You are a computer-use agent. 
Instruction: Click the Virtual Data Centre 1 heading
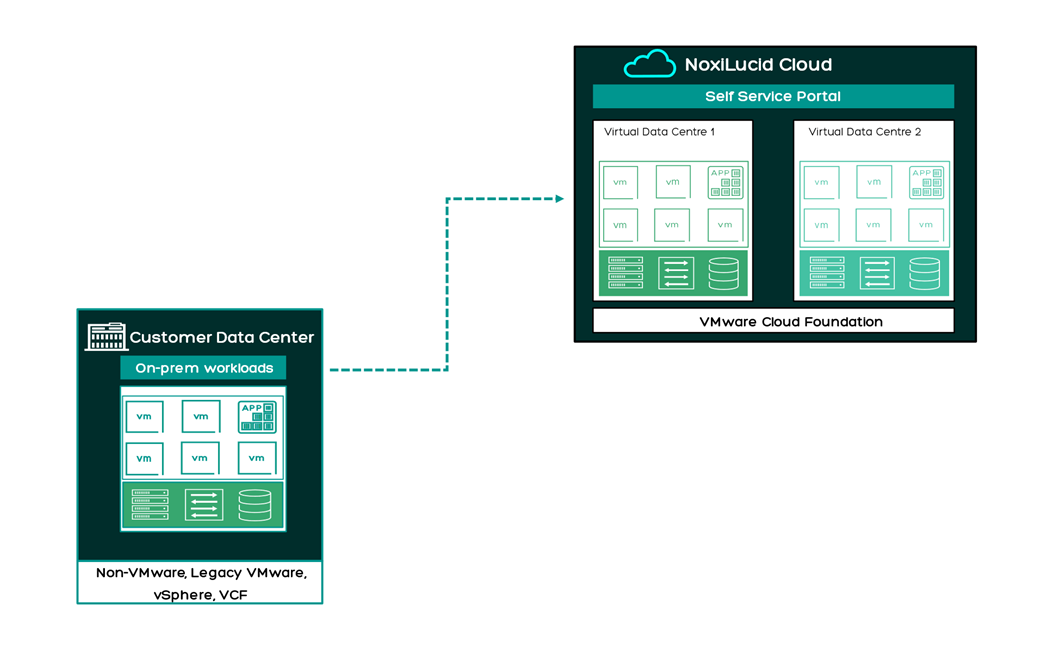point(659,132)
